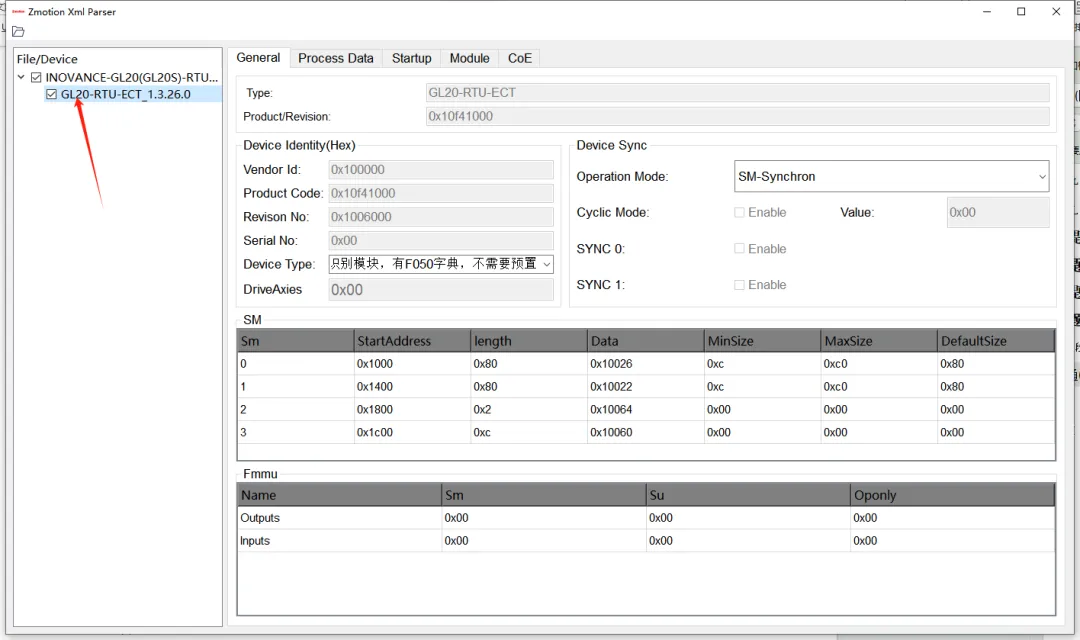Select the Outputs row in Fmmu table
Image resolution: width=1080 pixels, height=640 pixels.
[645, 518]
